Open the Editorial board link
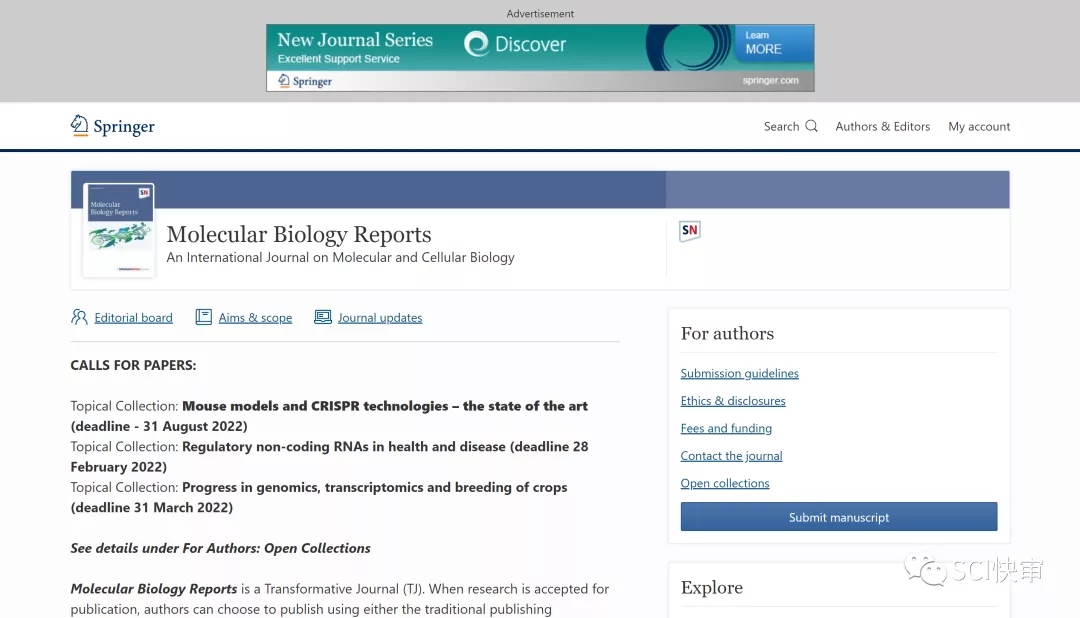Image resolution: width=1080 pixels, height=618 pixels. pos(133,318)
